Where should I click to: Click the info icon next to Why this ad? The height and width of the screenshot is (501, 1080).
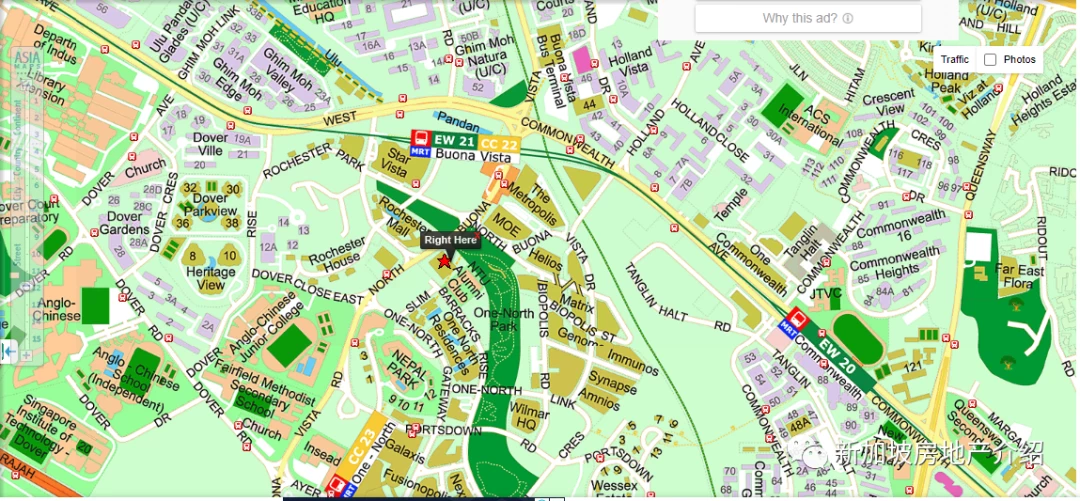[848, 19]
